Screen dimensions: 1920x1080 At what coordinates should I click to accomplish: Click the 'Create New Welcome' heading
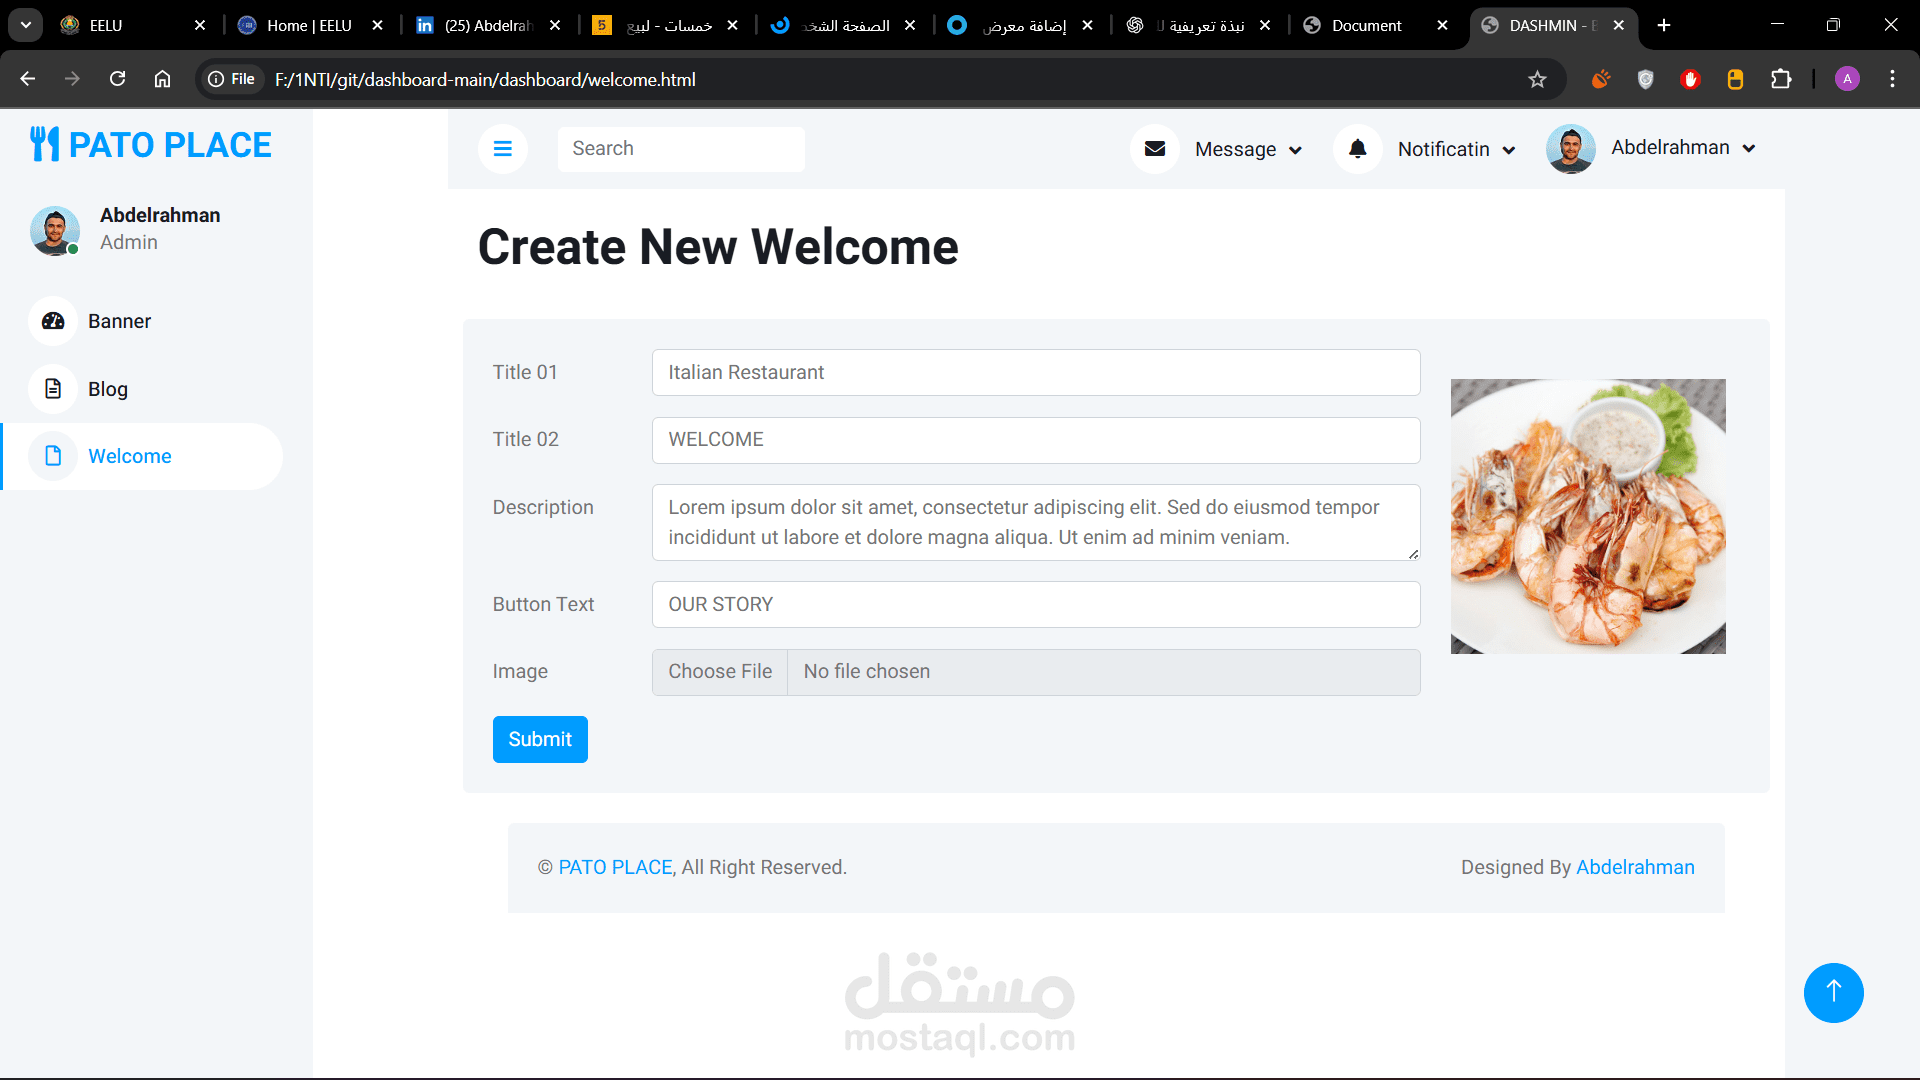point(718,247)
